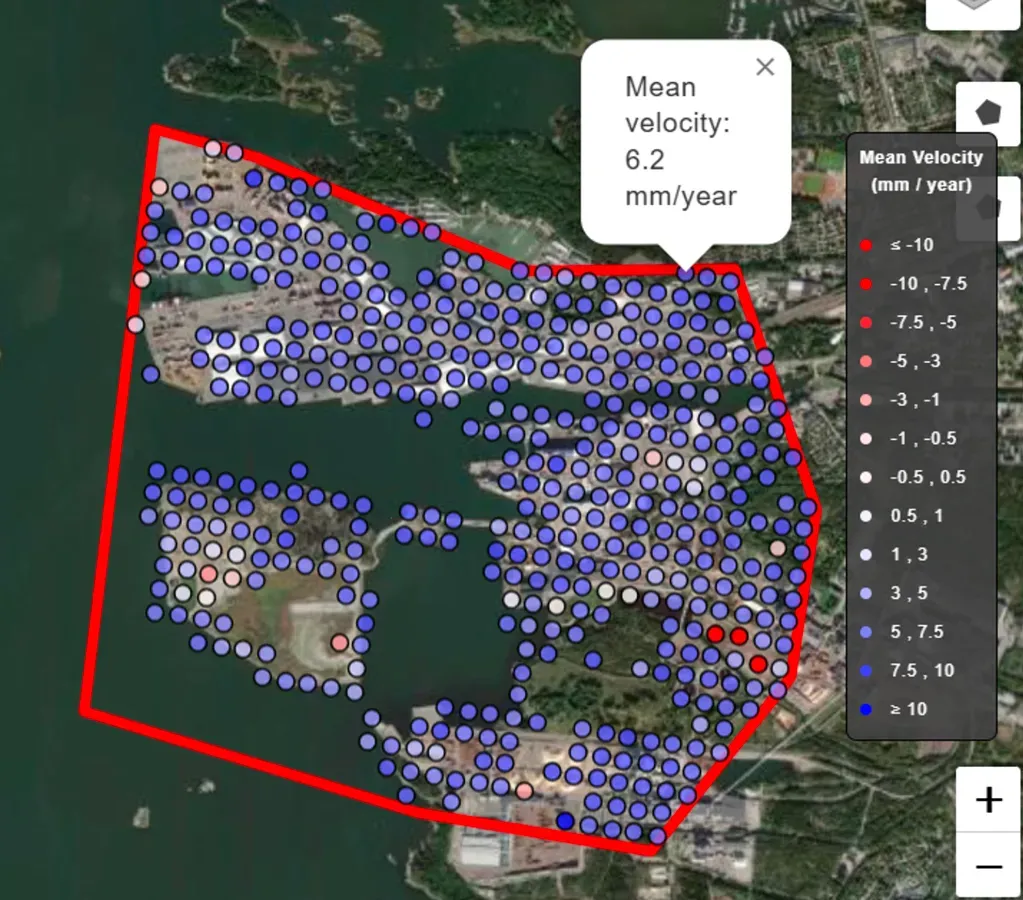Select the '-7.5 , -5' legend label
The image size is (1023, 900).
coord(923,322)
